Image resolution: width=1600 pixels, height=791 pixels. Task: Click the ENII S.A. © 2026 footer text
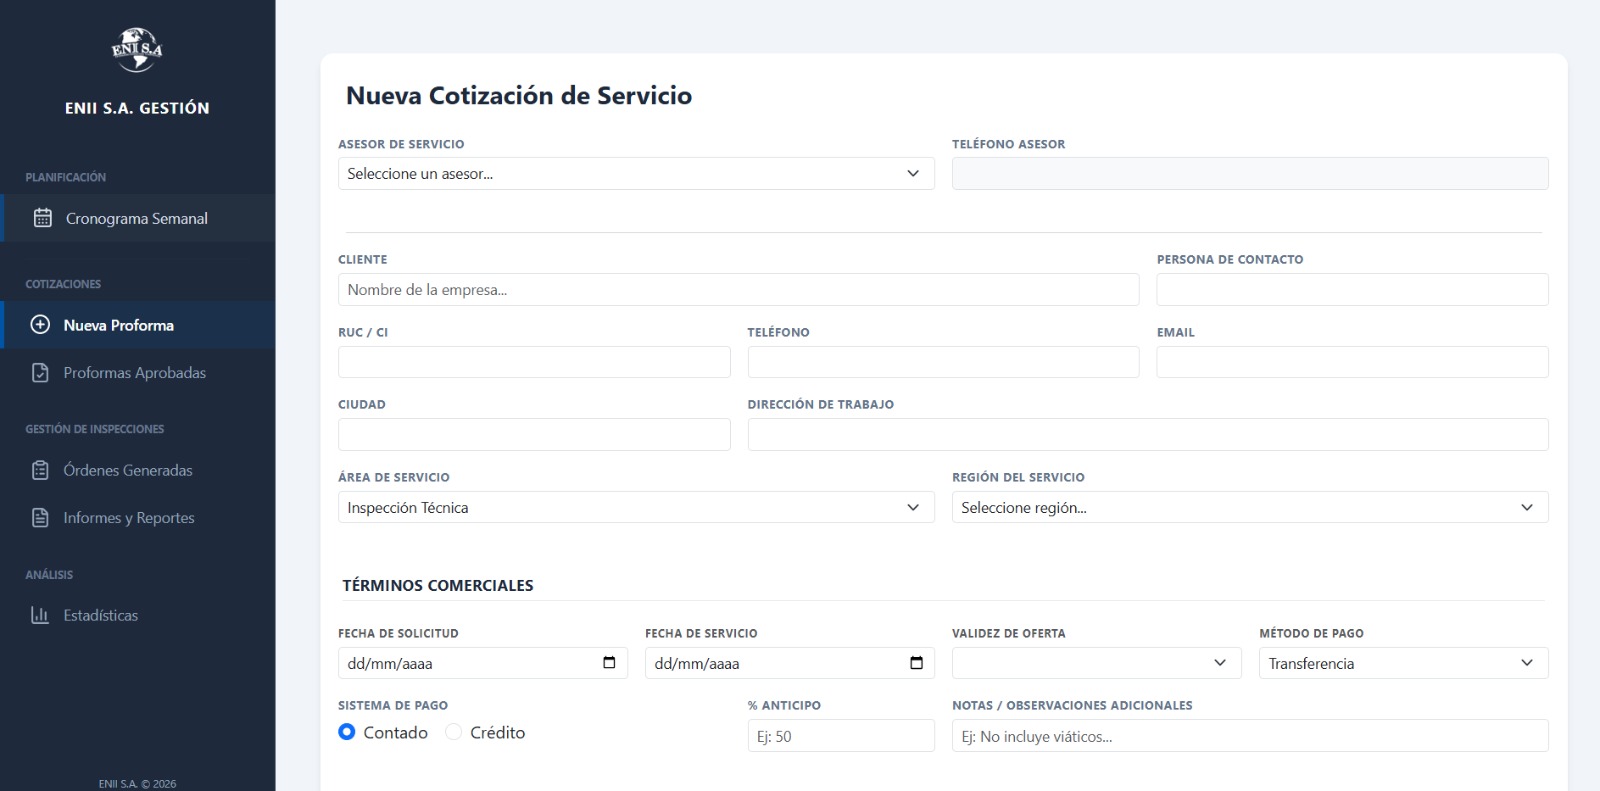137,784
